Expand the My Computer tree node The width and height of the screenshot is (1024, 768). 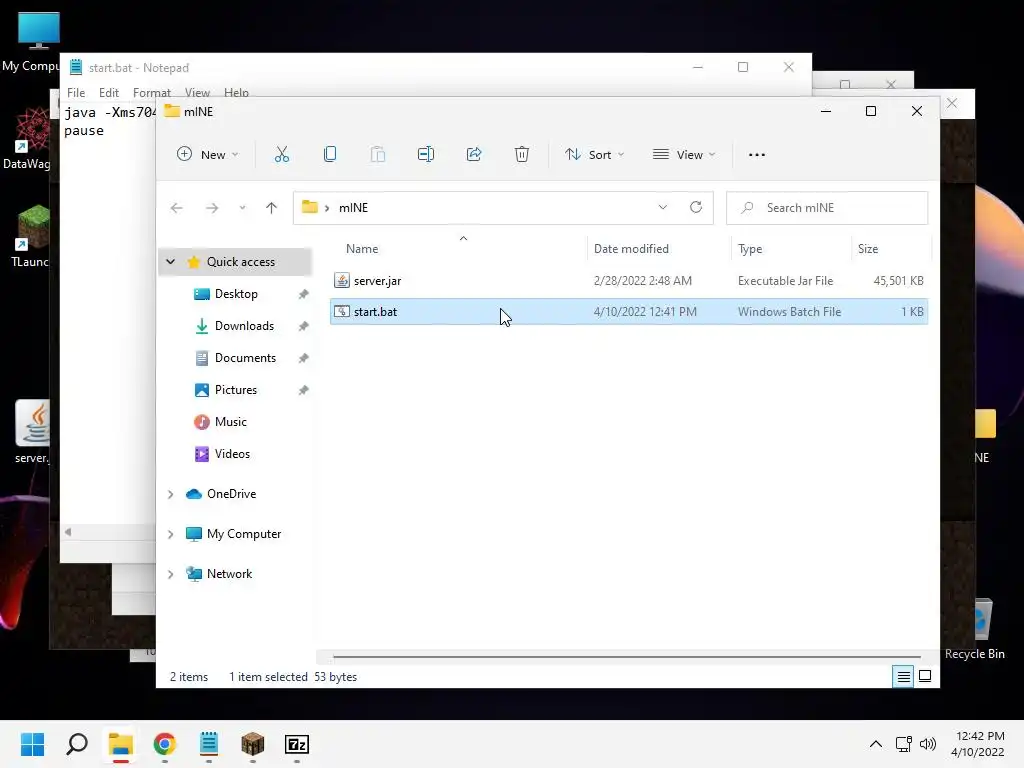click(170, 534)
